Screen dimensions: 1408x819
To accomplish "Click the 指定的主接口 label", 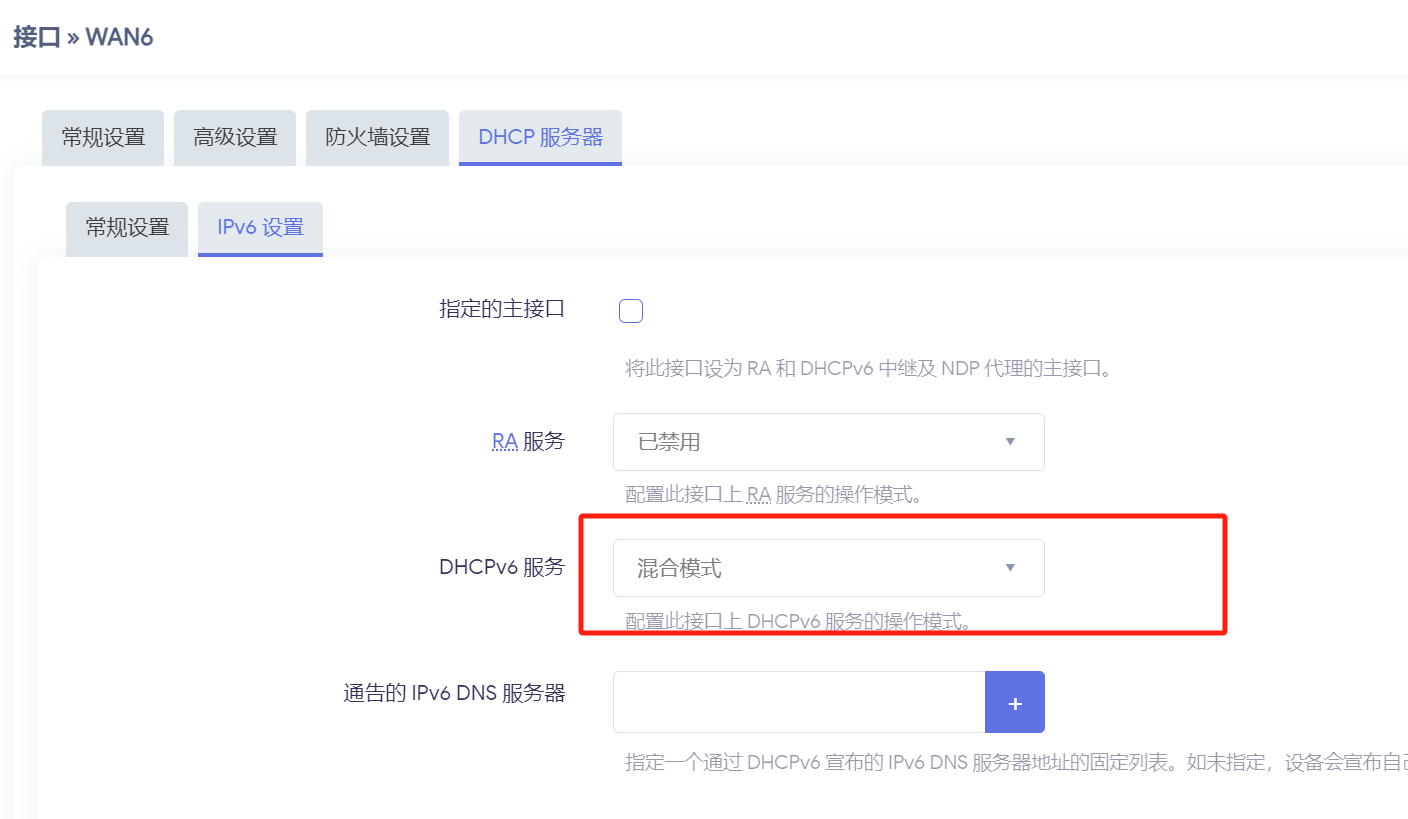I will coord(502,309).
